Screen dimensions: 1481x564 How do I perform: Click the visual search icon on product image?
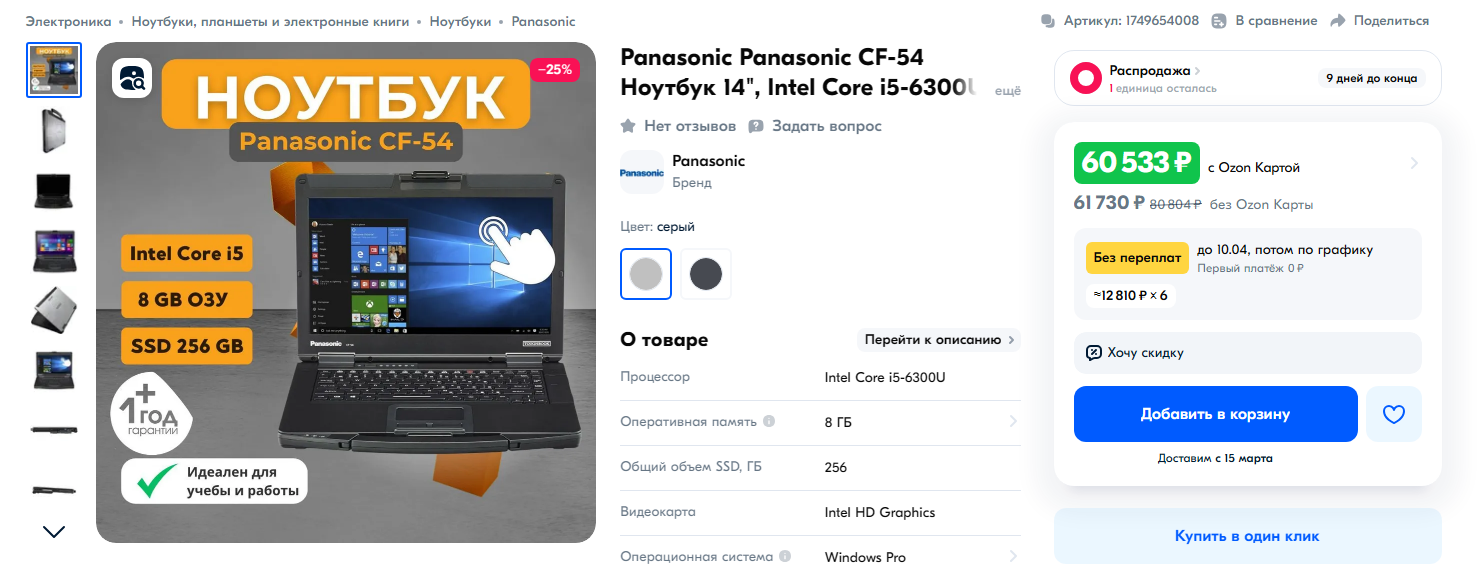[x=132, y=78]
